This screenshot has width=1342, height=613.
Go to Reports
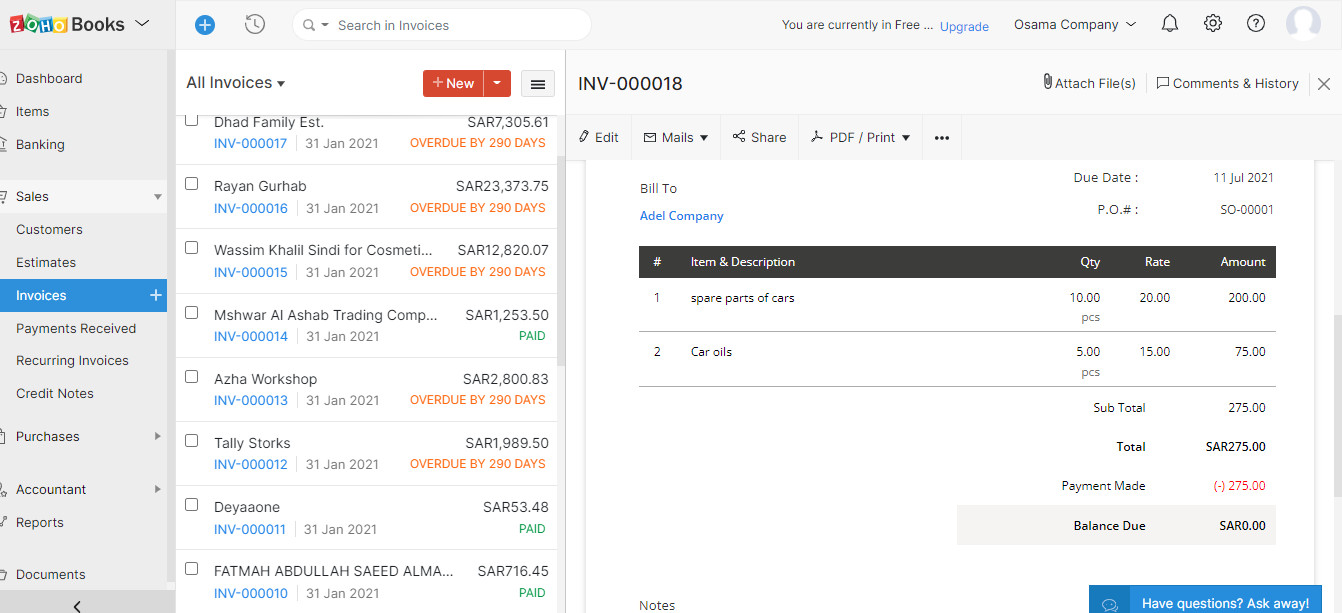(x=40, y=523)
